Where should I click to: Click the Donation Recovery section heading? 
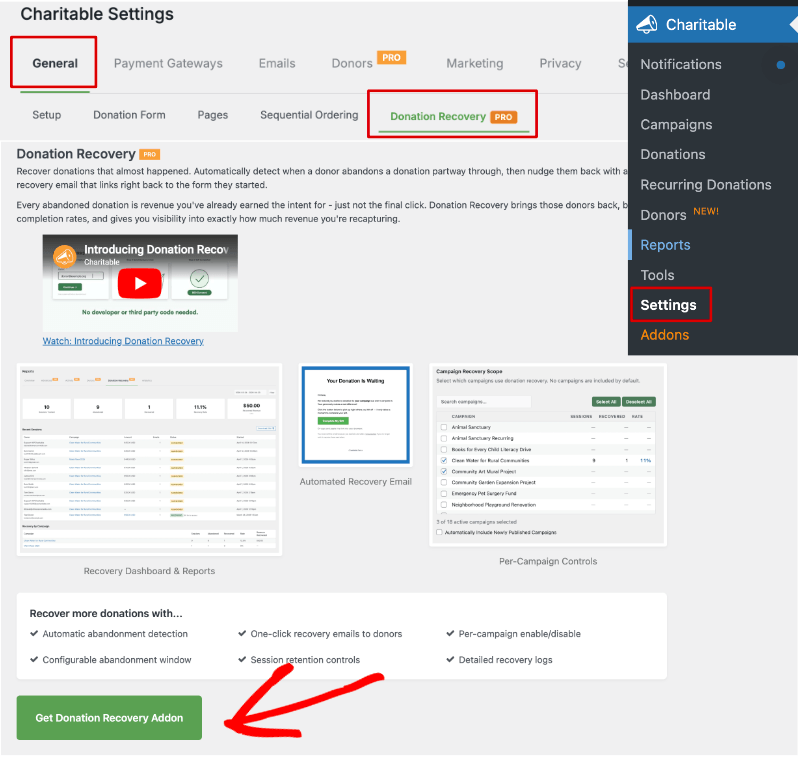[x=76, y=154]
